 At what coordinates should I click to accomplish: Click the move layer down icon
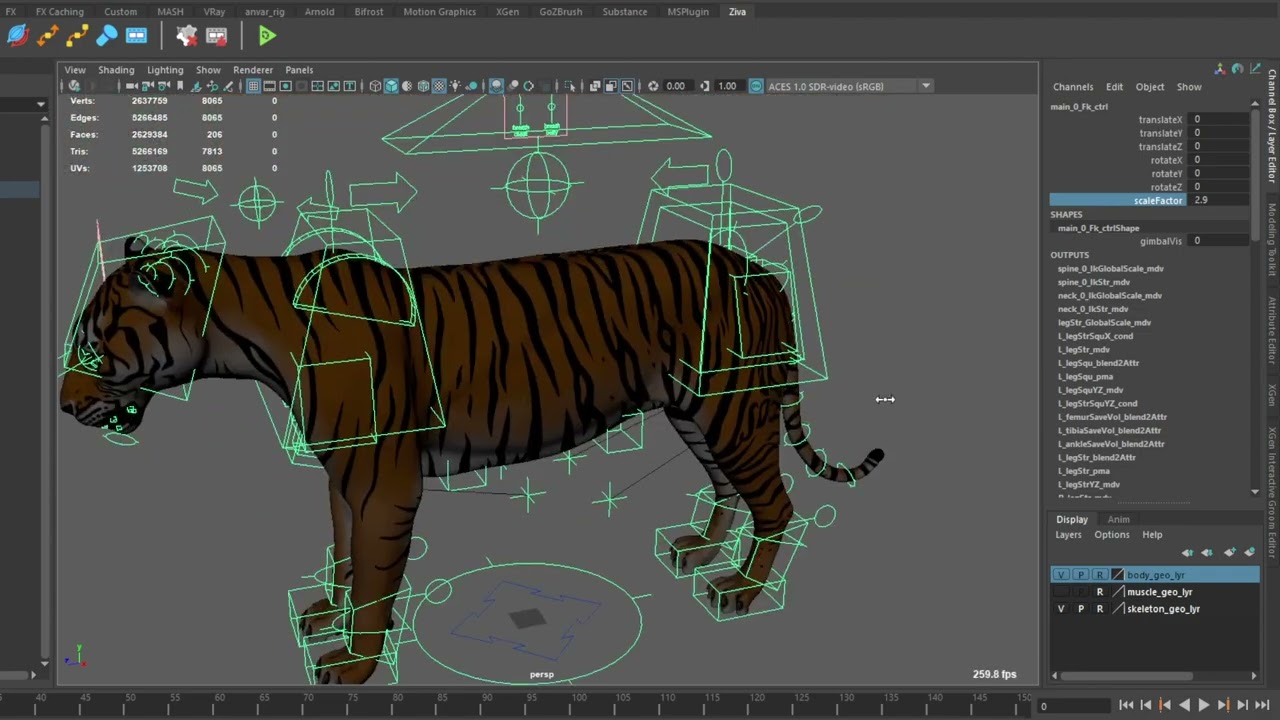click(1207, 553)
